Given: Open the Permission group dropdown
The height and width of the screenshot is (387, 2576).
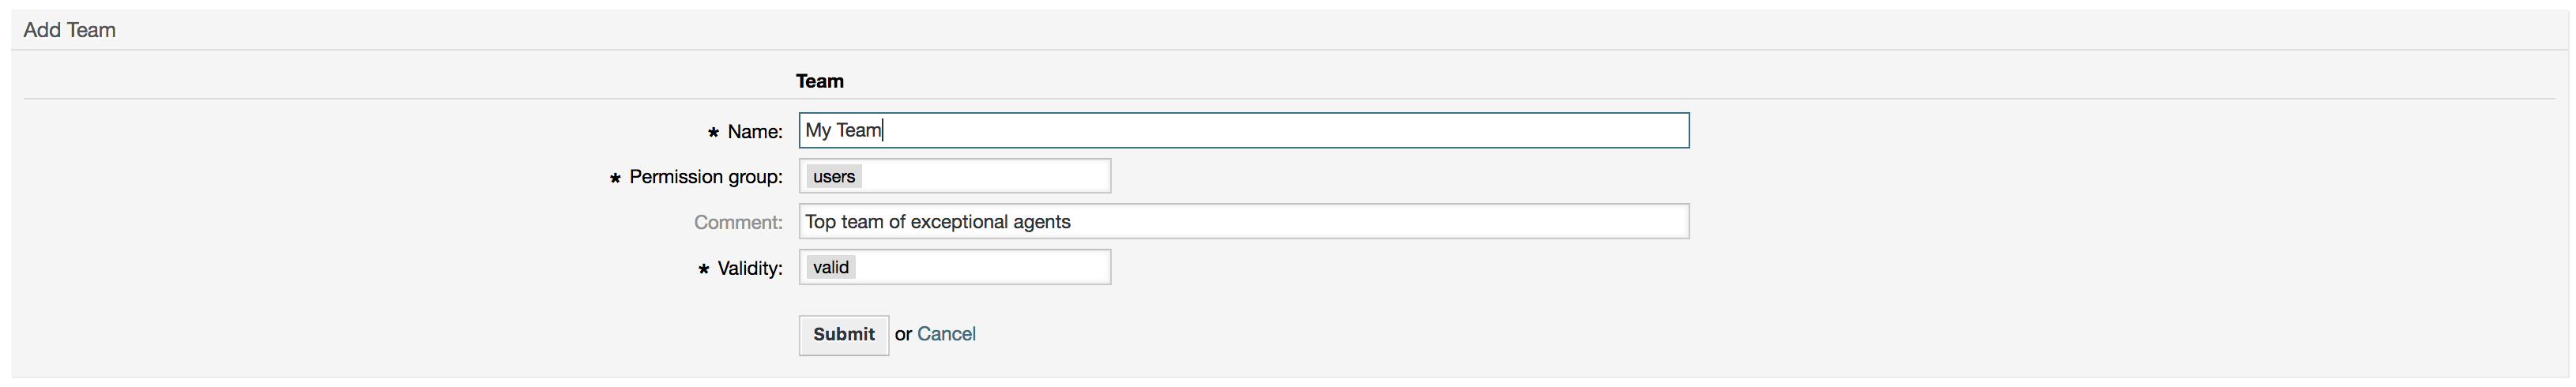Looking at the screenshot, I should [985, 177].
